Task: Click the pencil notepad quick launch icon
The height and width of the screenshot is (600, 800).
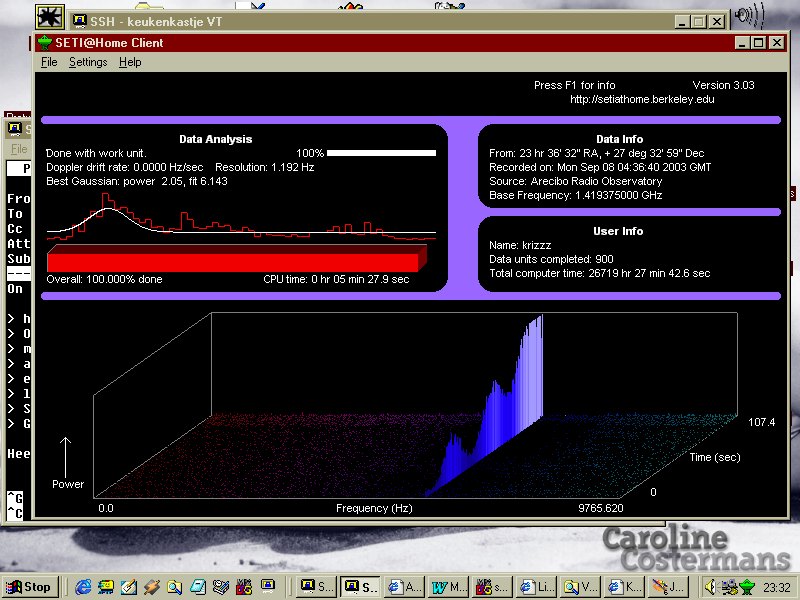Action: click(129, 587)
